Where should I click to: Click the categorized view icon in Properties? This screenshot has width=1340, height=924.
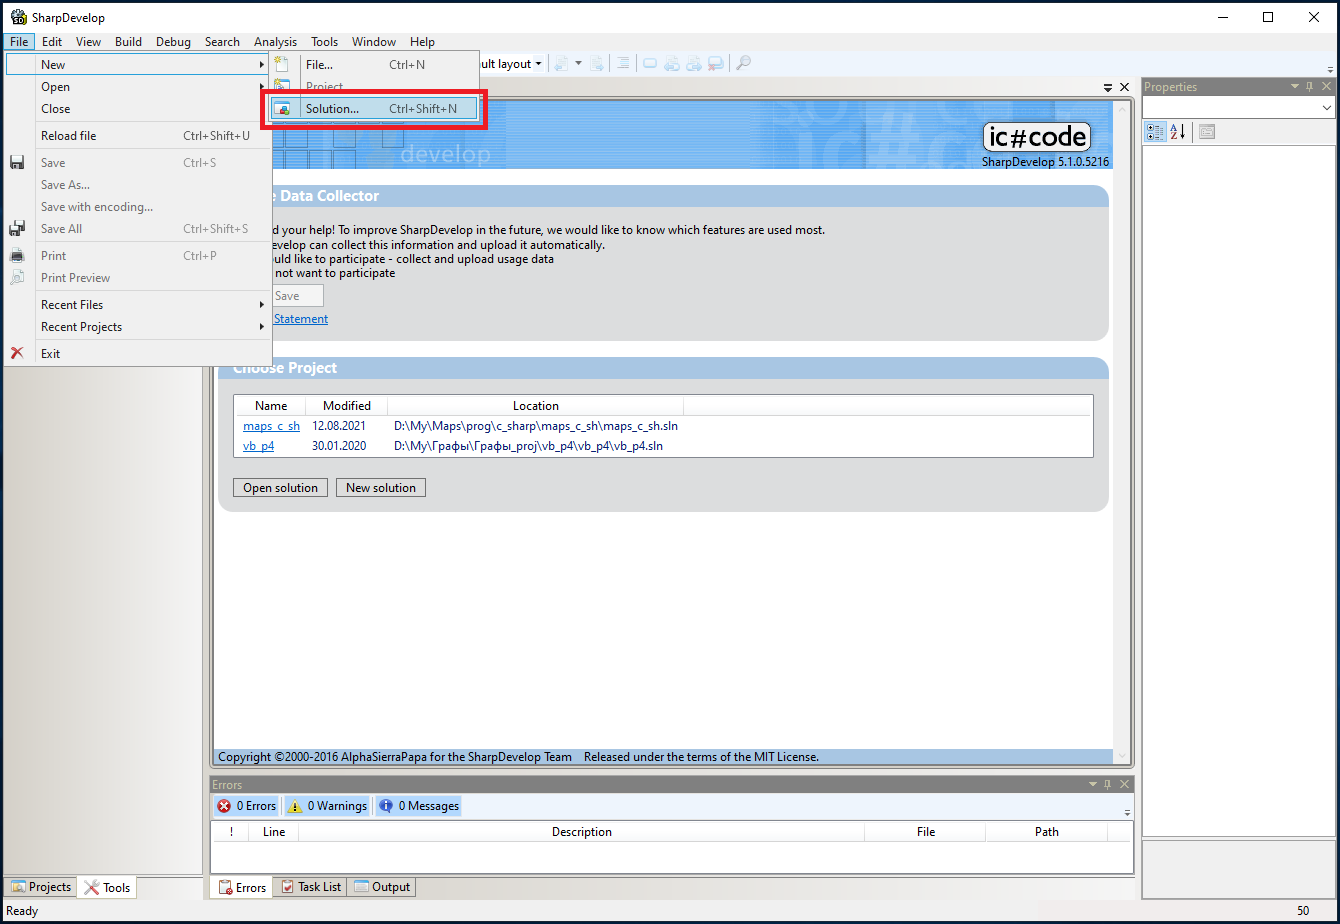click(1155, 131)
